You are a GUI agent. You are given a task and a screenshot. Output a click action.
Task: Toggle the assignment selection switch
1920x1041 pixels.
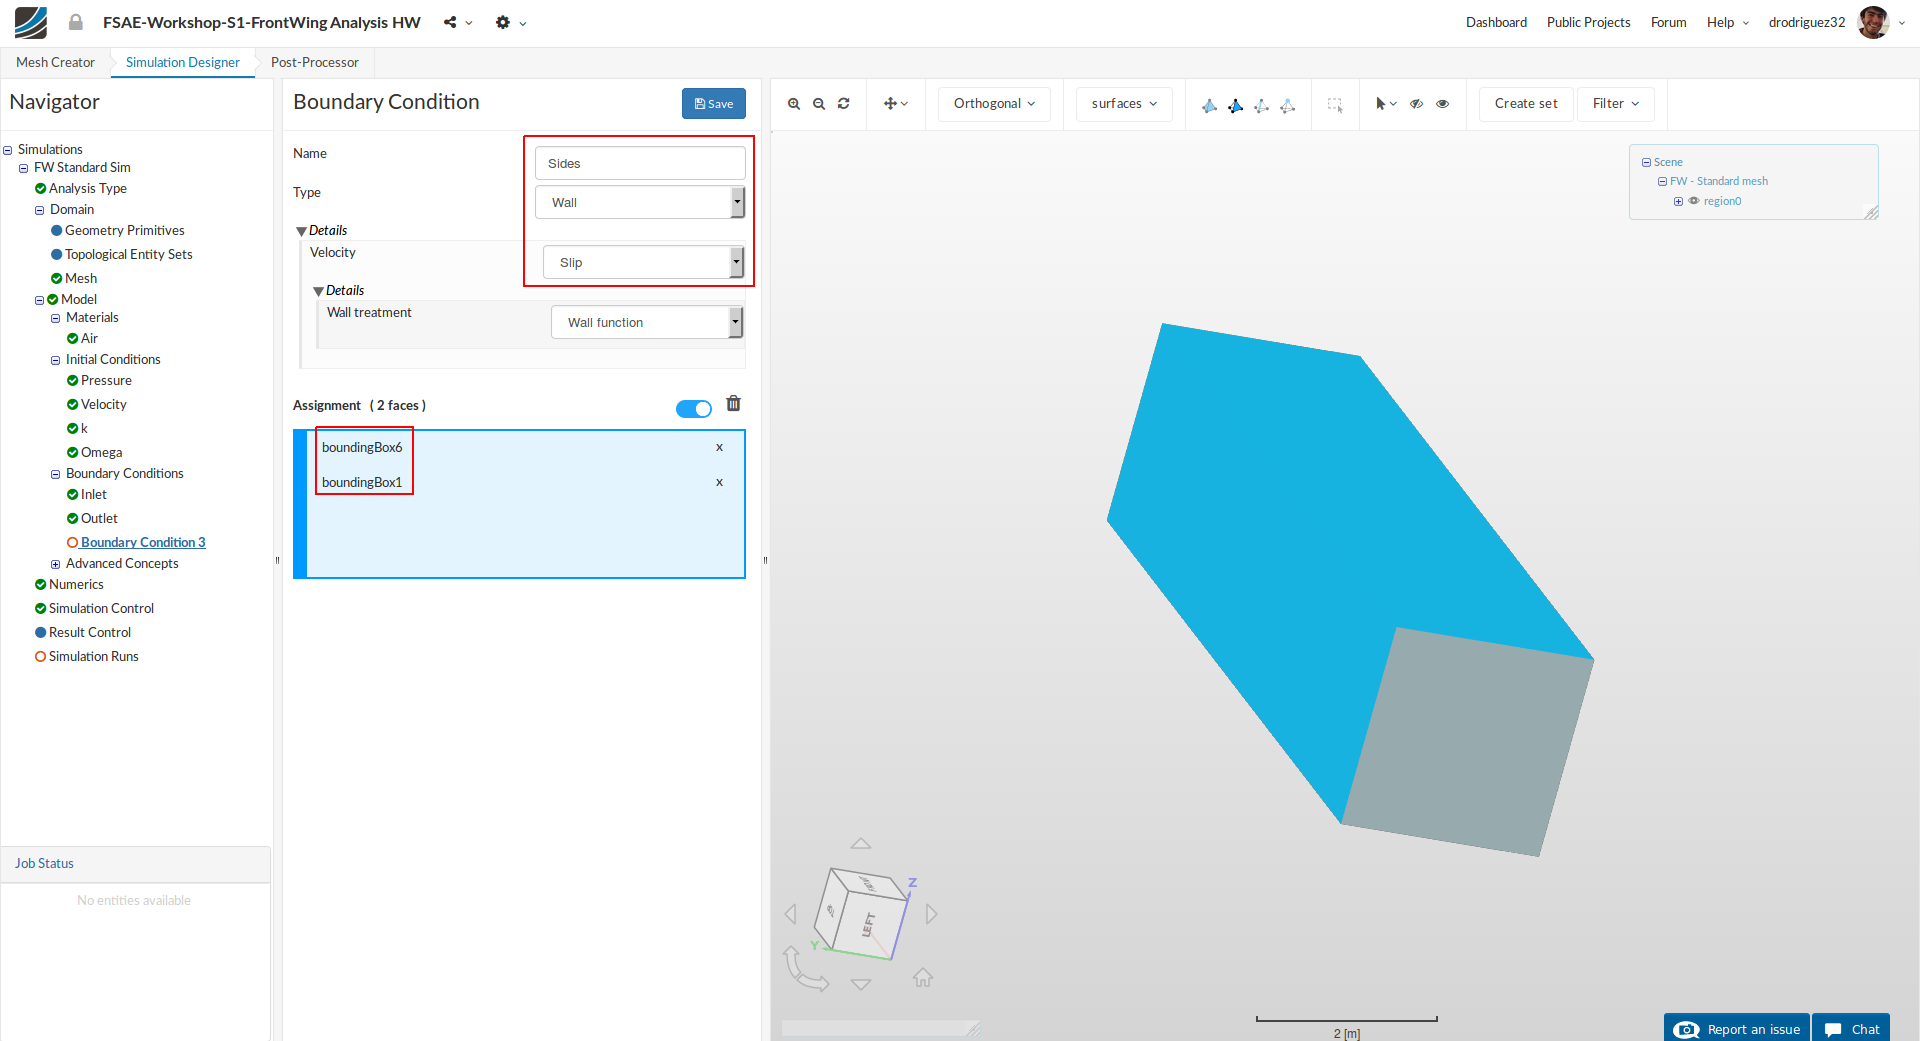tap(694, 408)
